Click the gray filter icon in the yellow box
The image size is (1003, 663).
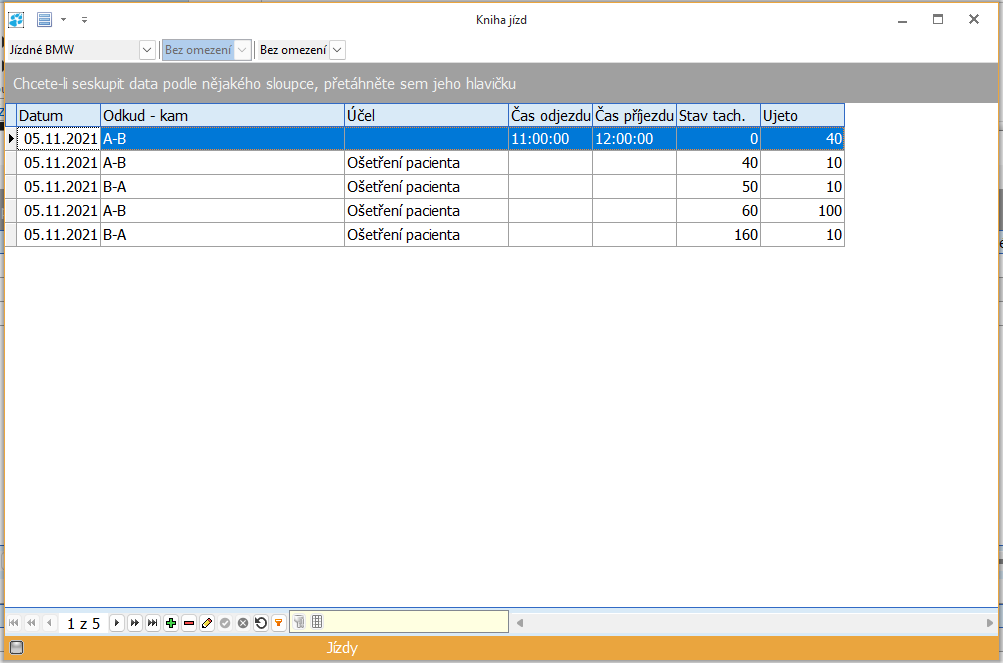(299, 621)
